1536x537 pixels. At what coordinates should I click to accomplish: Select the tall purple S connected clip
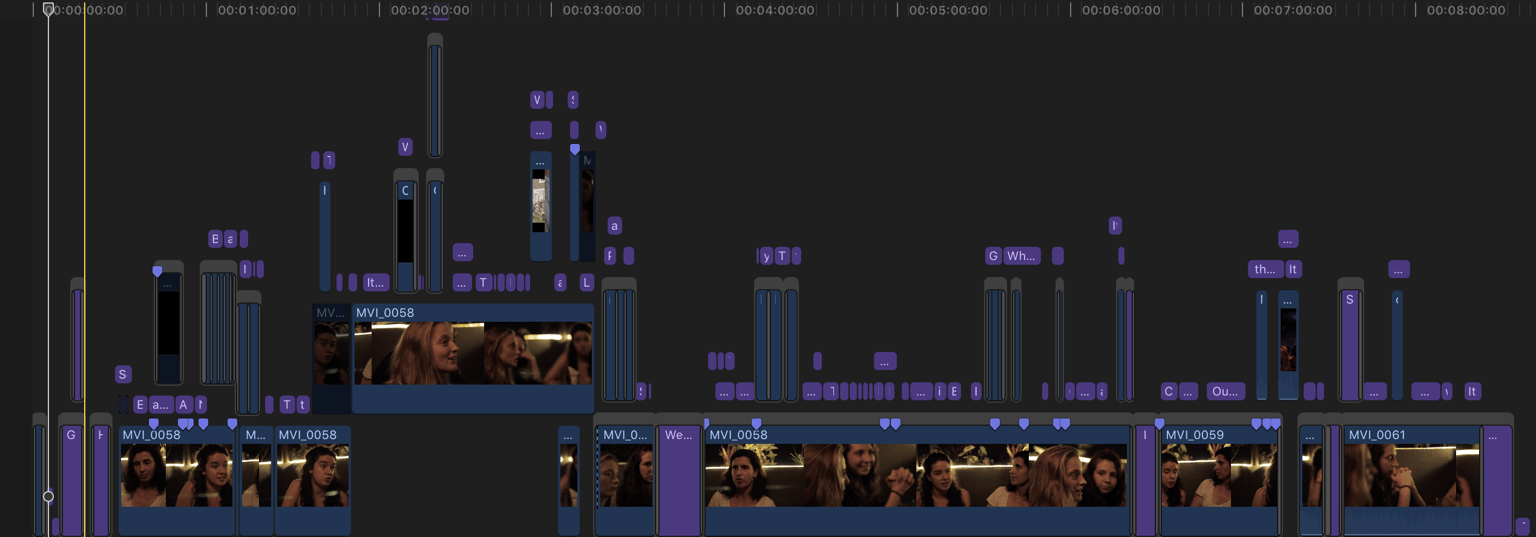point(1350,345)
